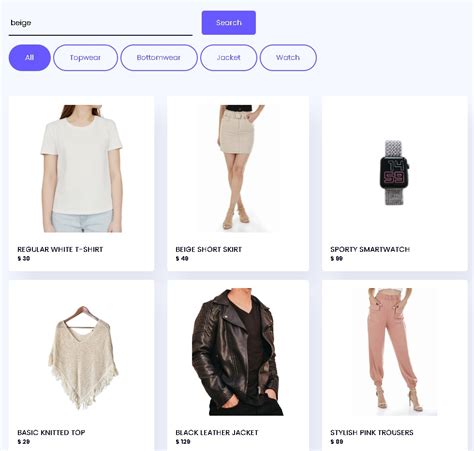Select the All category filter
474x451 pixels.
point(30,58)
